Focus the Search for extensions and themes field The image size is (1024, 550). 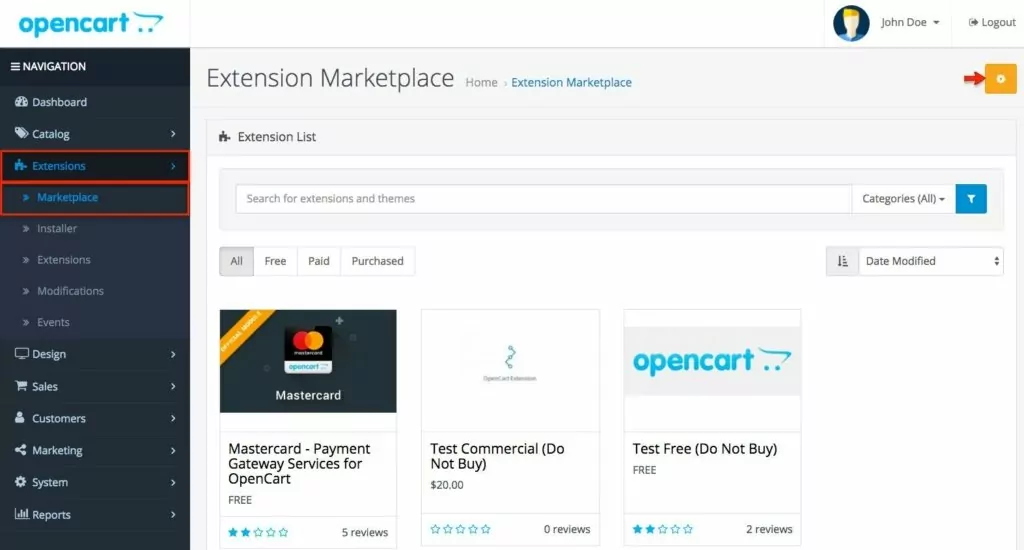tap(543, 199)
